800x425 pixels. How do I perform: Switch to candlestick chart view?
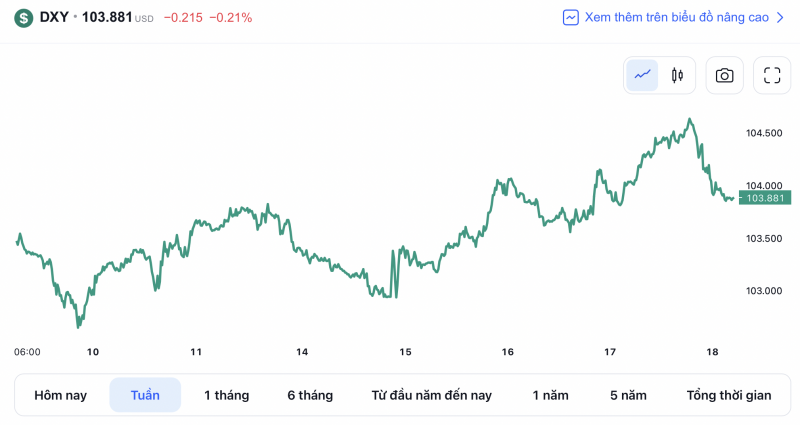pos(677,75)
